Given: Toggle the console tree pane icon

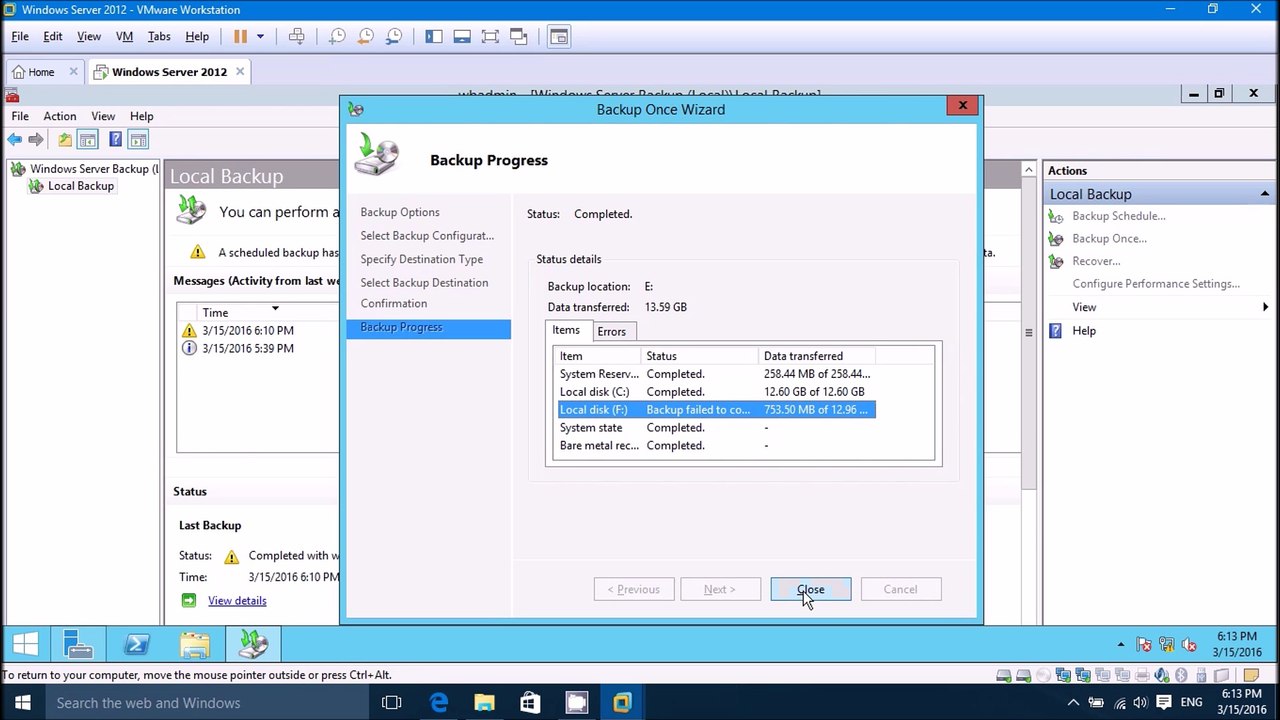Looking at the screenshot, I should 88,140.
